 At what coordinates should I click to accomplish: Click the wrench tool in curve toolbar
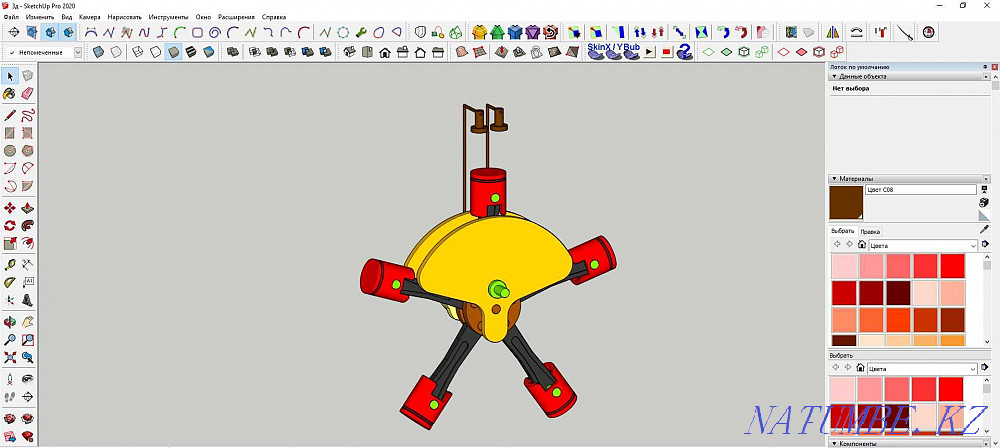coord(361,31)
